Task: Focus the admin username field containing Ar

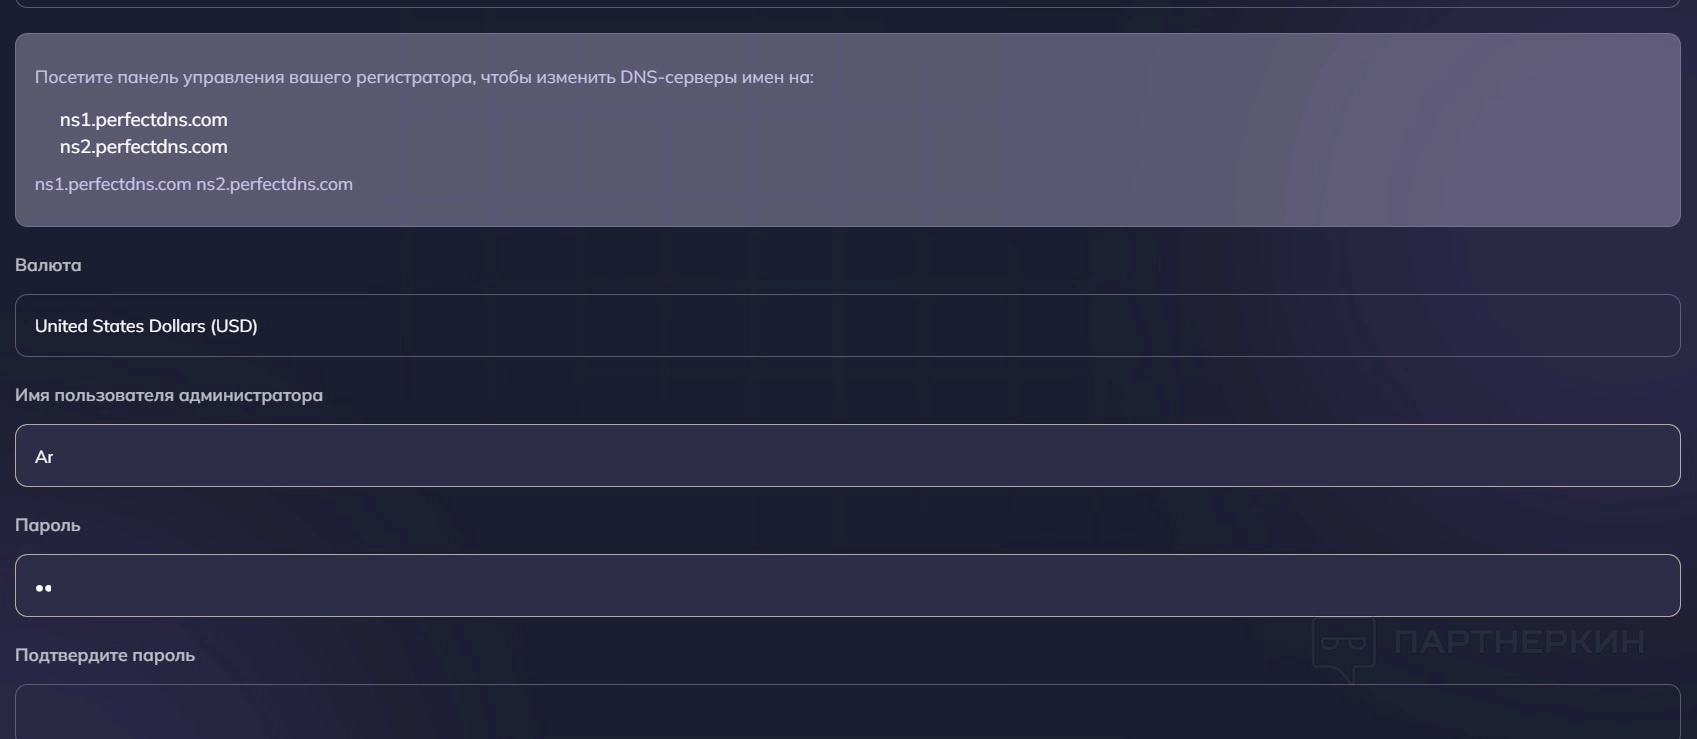Action: (x=847, y=456)
